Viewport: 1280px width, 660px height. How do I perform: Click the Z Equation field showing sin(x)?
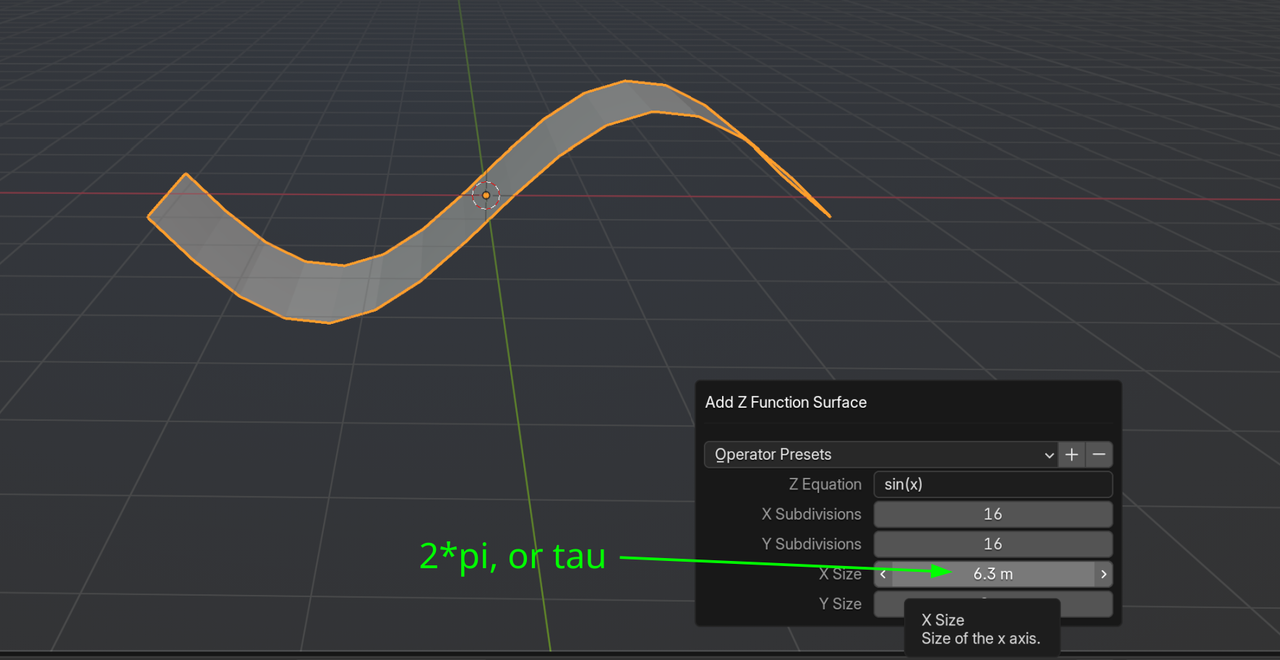[x=992, y=484]
